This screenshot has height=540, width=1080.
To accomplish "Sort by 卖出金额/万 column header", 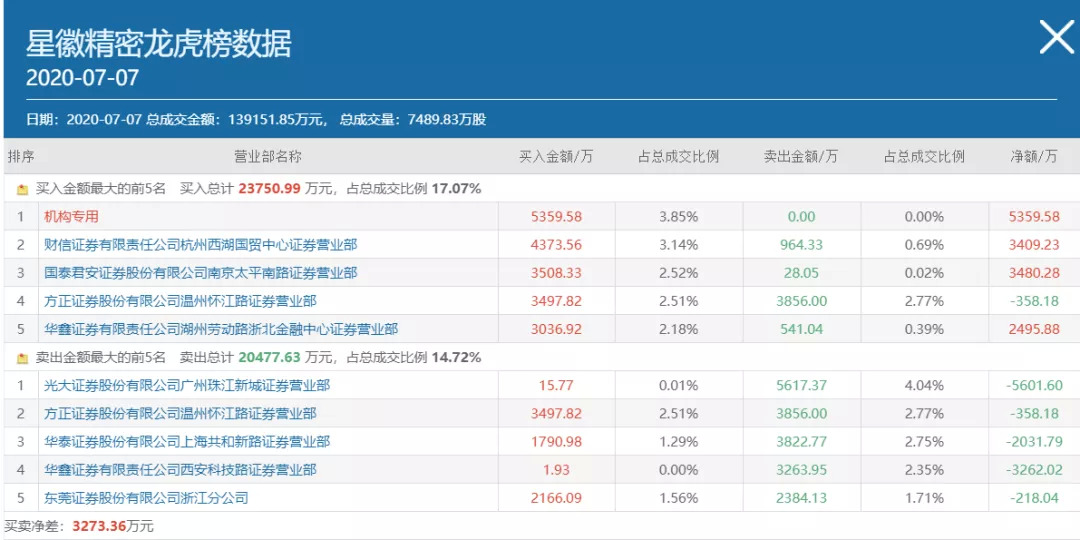I will [801, 156].
